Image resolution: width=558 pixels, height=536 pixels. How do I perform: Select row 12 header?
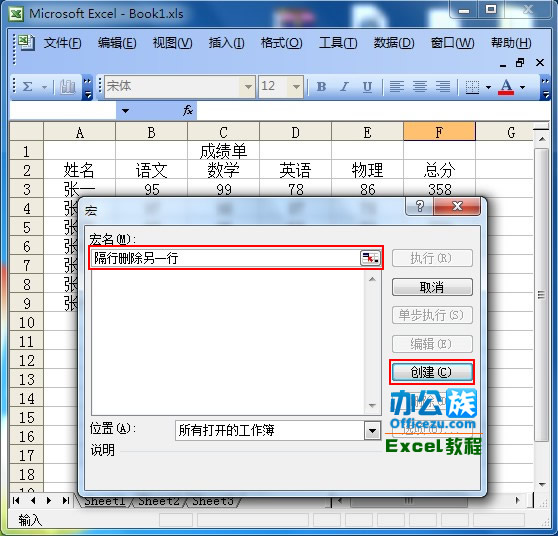tap(27, 360)
